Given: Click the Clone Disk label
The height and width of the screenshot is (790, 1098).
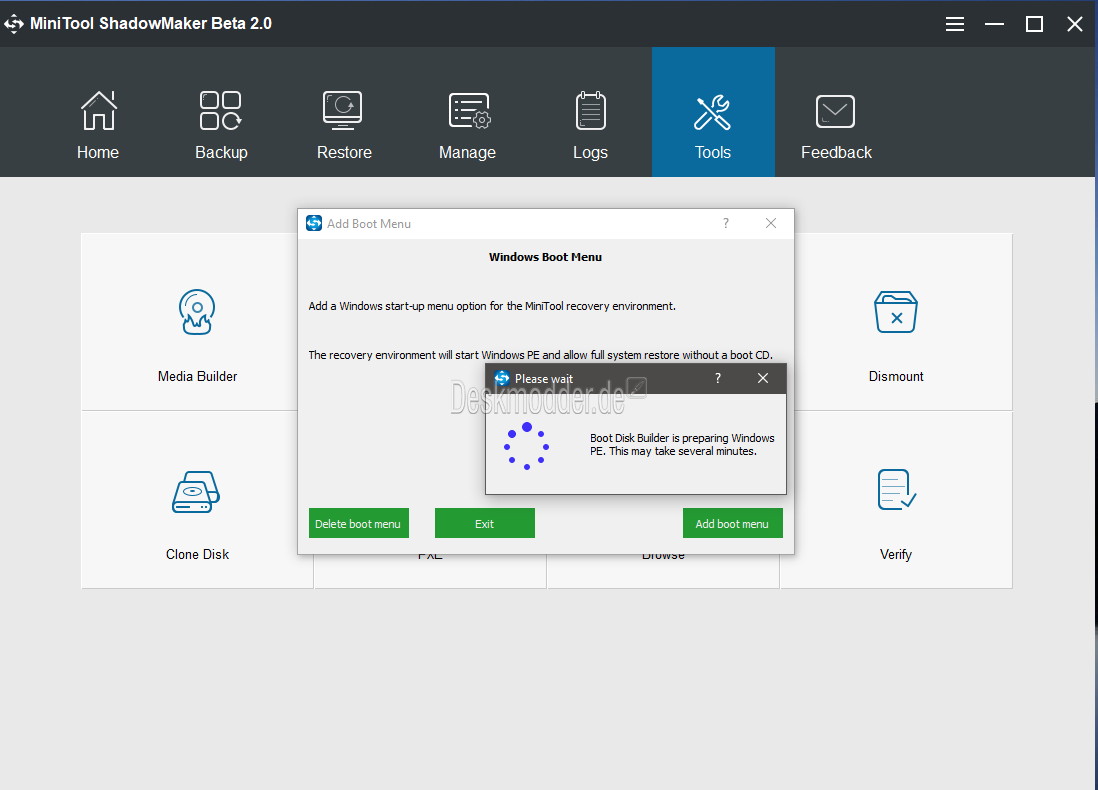Looking at the screenshot, I should tap(197, 554).
